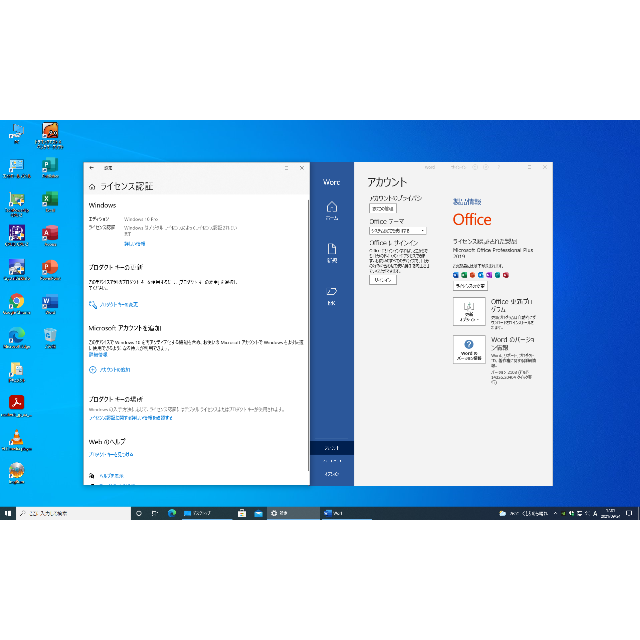This screenshot has height=640, width=640.
Task: Click the account privacy settings button
Action: (382, 209)
